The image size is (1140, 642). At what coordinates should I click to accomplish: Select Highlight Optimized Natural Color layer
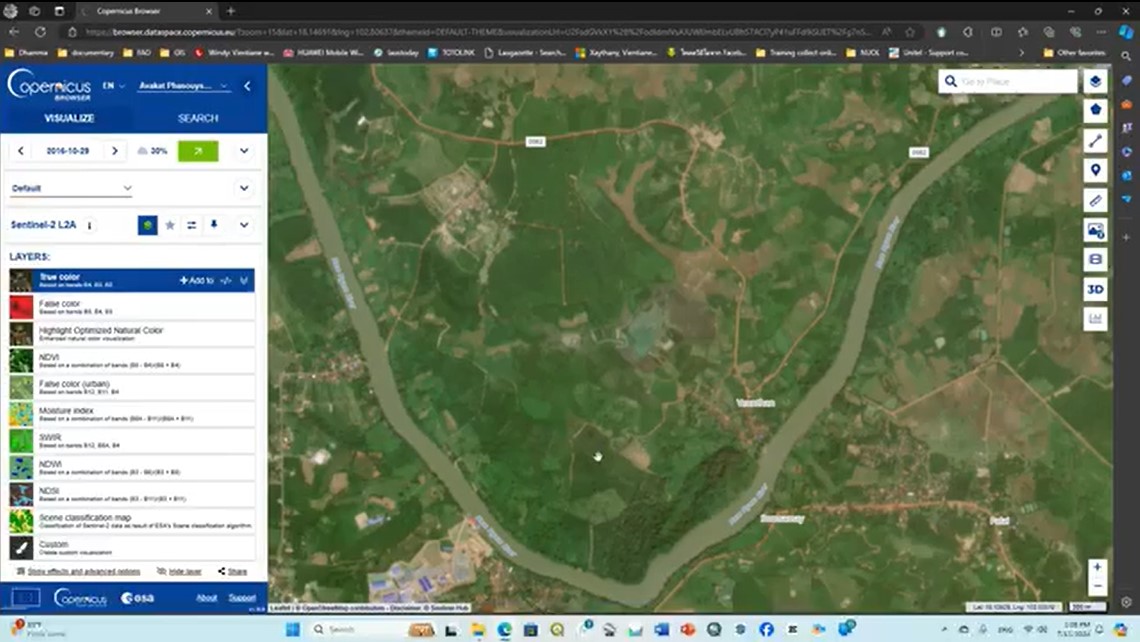[x=132, y=334]
